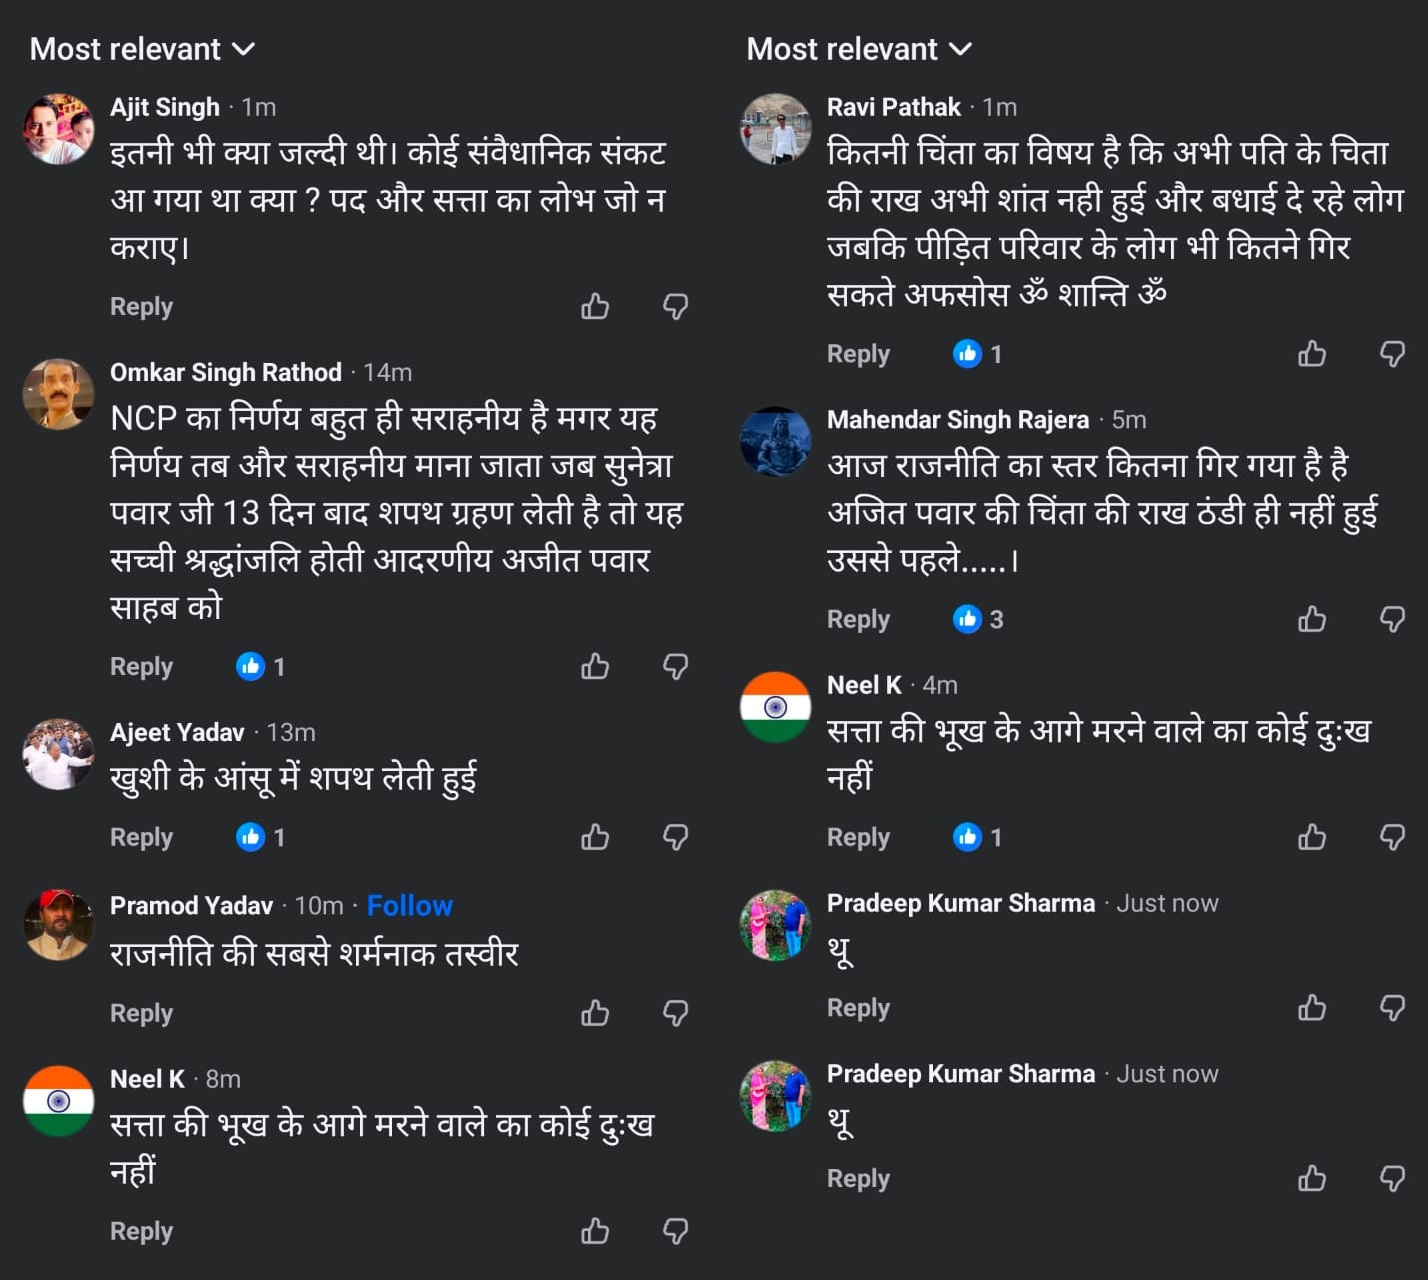Dislike Ravi Pathak's comment
Screen dimensions: 1428x1280
point(1393,353)
